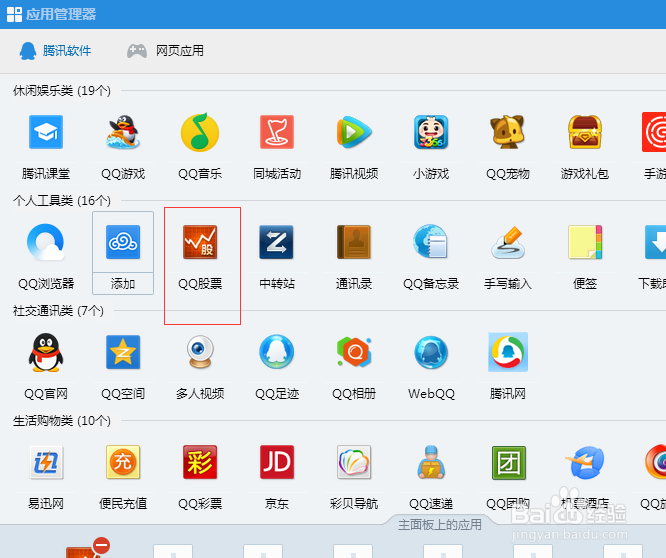Start 多人视频 webcam icon

[200, 352]
